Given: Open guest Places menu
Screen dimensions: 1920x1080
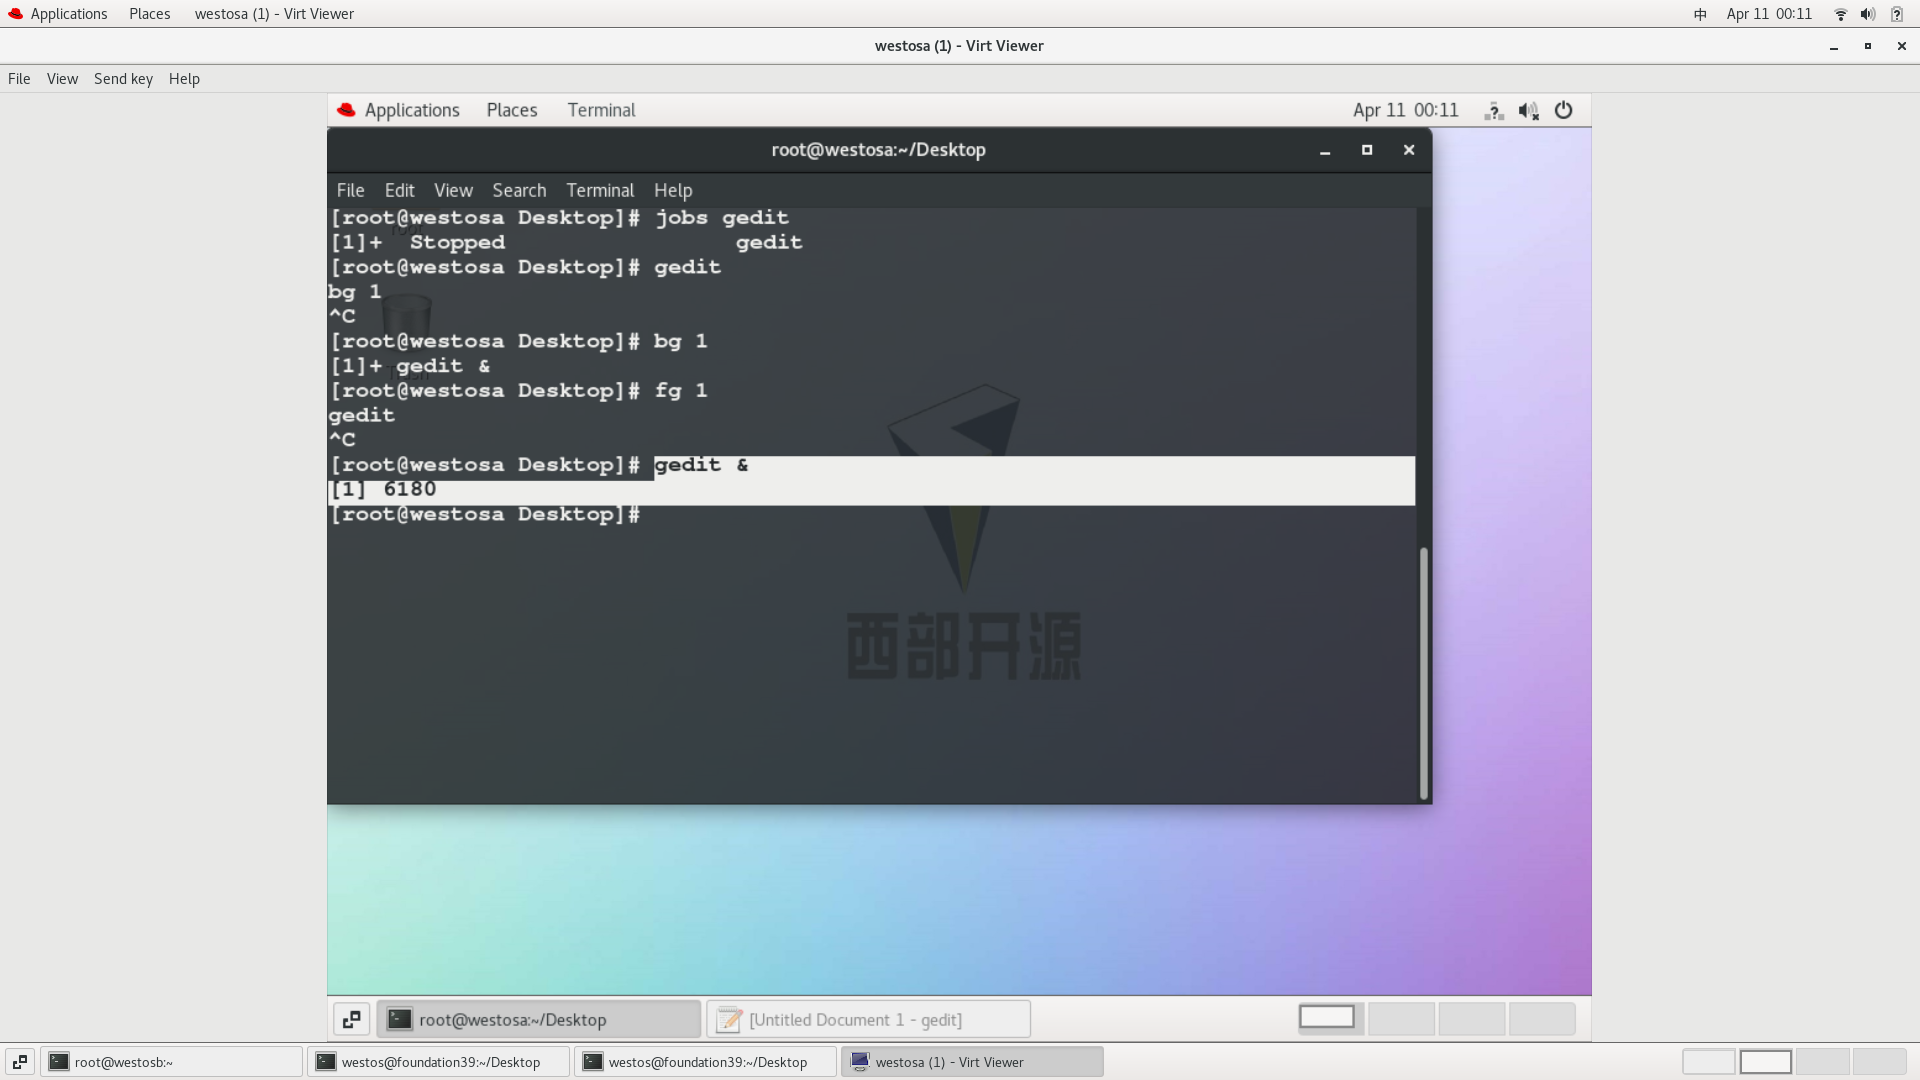Looking at the screenshot, I should (512, 110).
